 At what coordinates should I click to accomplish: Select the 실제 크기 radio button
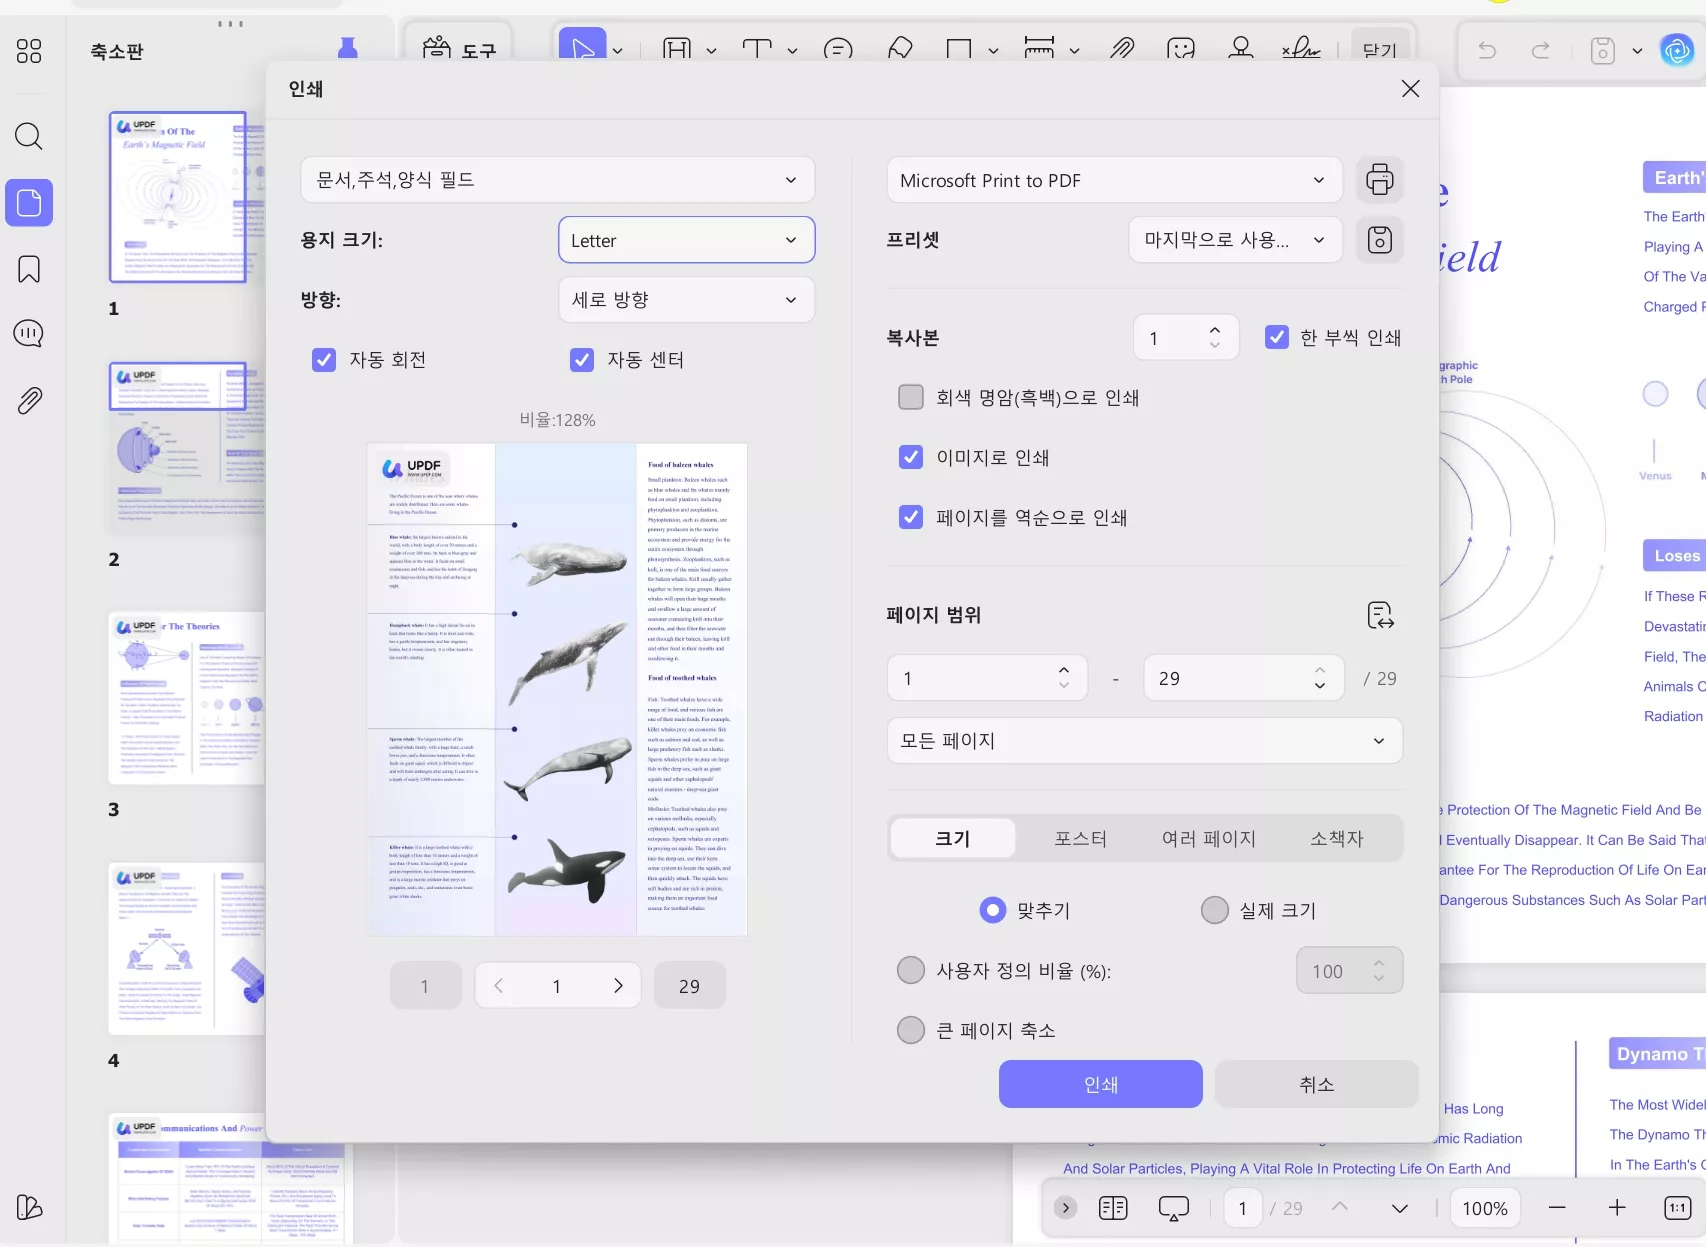tap(1214, 910)
